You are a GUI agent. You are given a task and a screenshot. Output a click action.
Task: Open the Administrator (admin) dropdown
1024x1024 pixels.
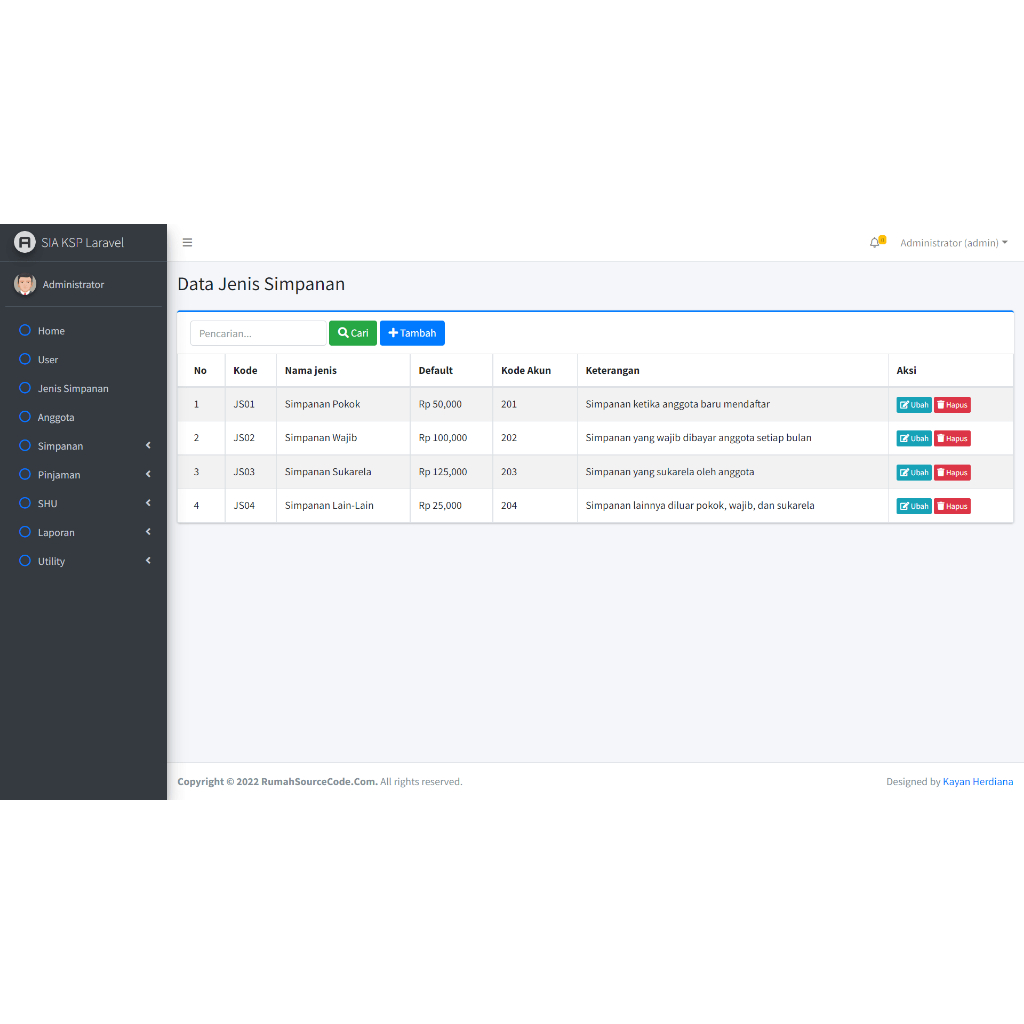[x=953, y=243]
